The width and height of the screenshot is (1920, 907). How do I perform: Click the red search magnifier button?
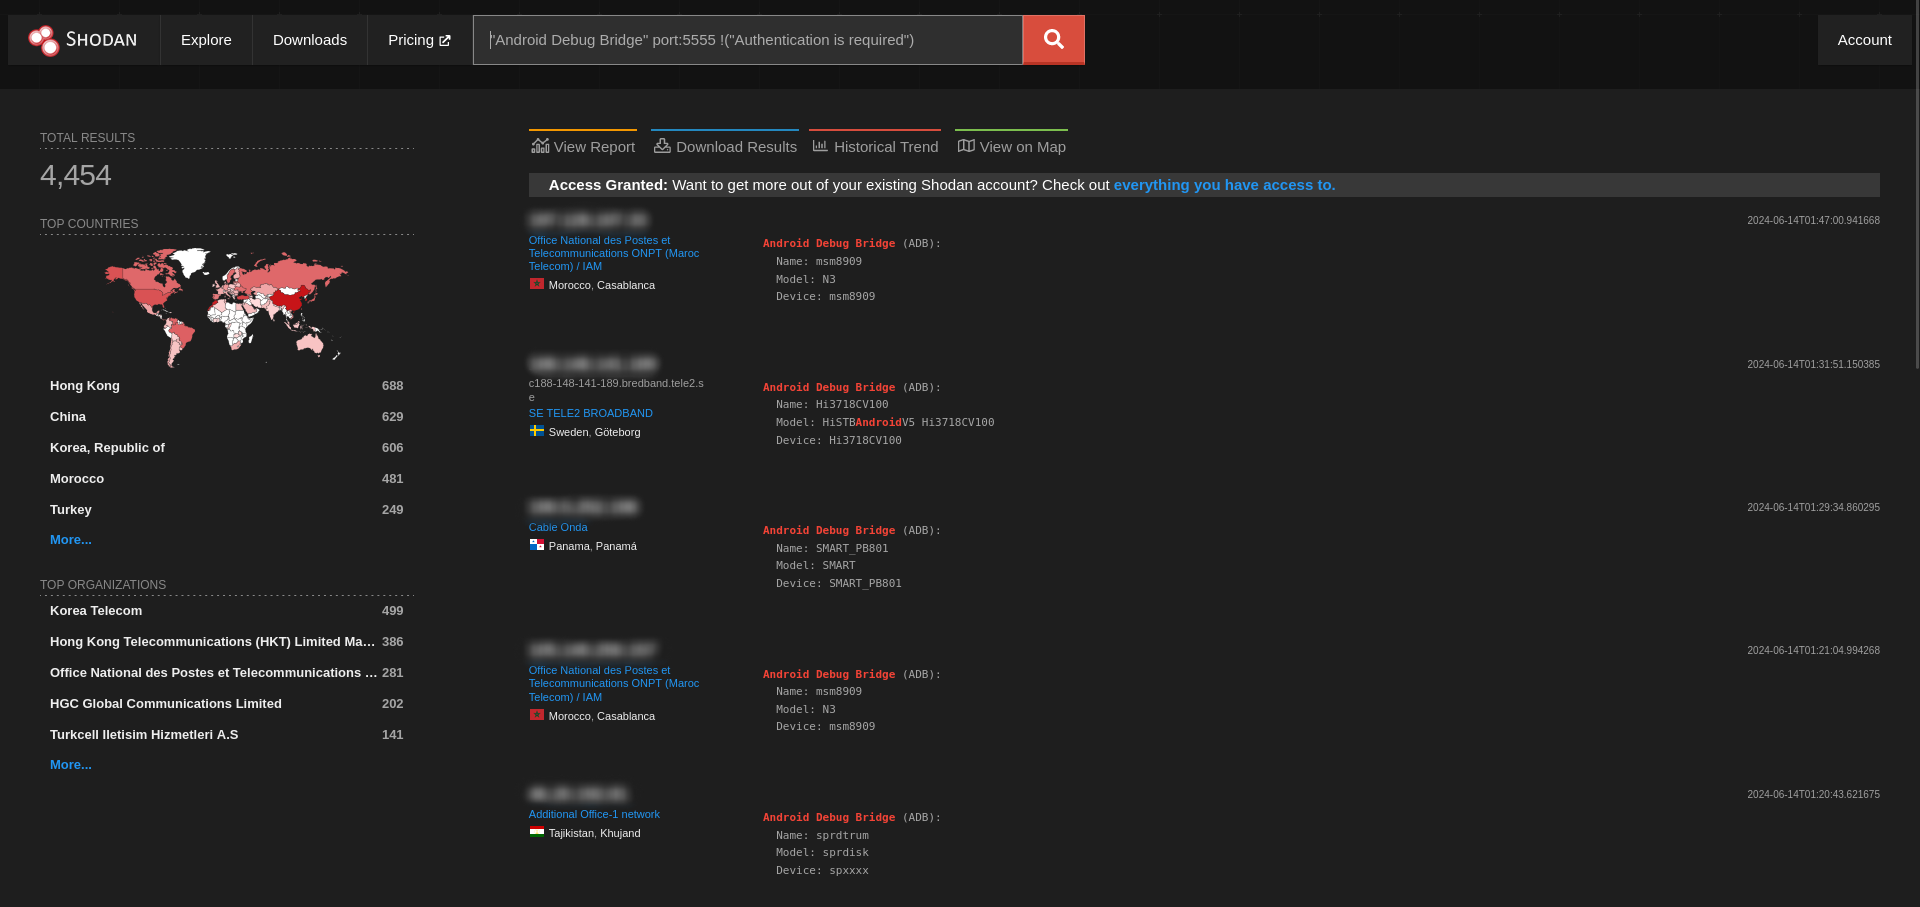coord(1053,40)
